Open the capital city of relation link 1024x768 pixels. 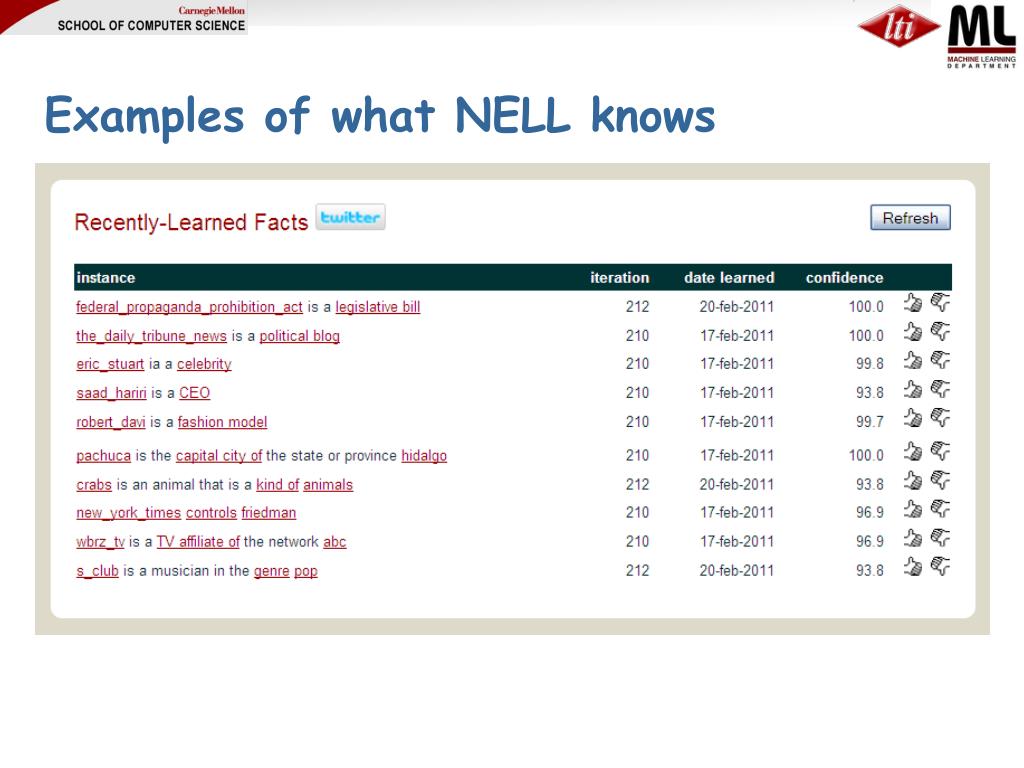[x=219, y=455]
